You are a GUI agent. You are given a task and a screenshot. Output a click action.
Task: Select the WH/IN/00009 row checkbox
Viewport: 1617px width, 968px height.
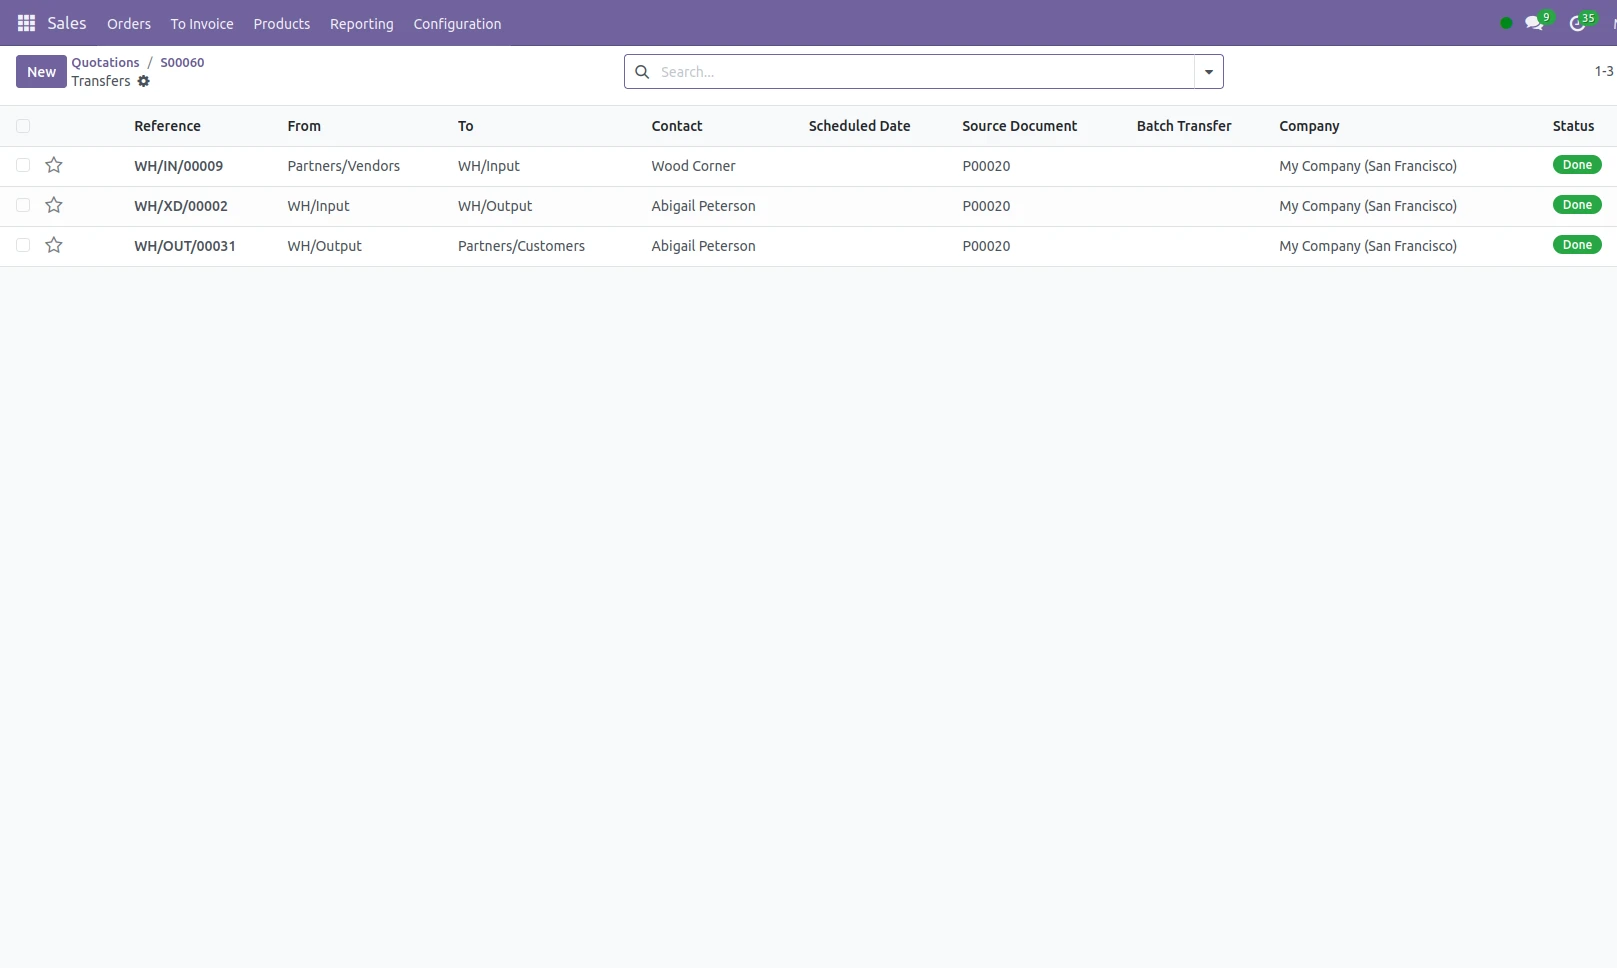[23, 166]
